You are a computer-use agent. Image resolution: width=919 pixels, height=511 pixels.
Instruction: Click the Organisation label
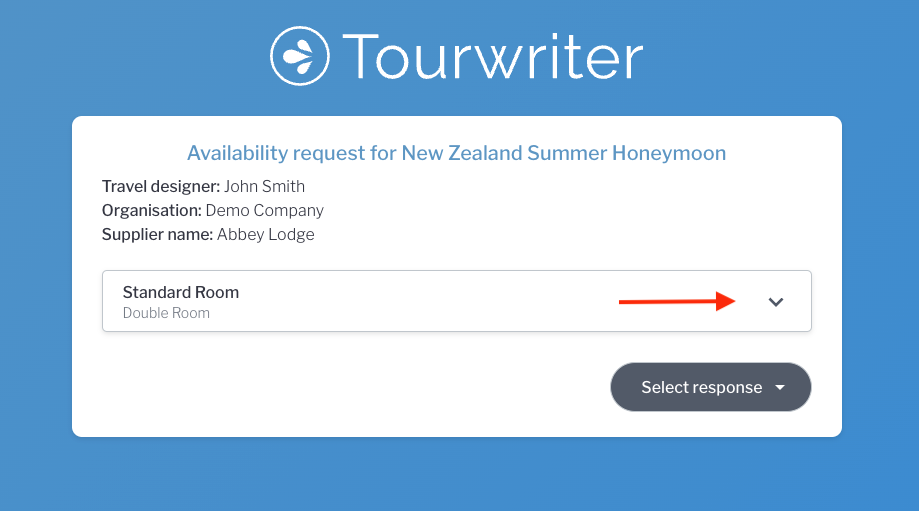[151, 210]
